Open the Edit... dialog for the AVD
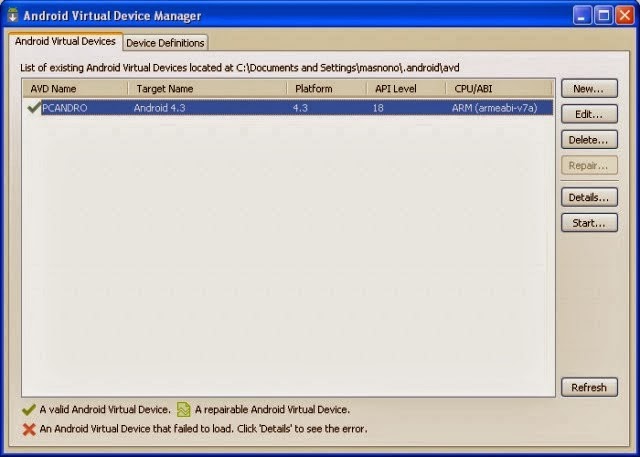 pos(589,114)
